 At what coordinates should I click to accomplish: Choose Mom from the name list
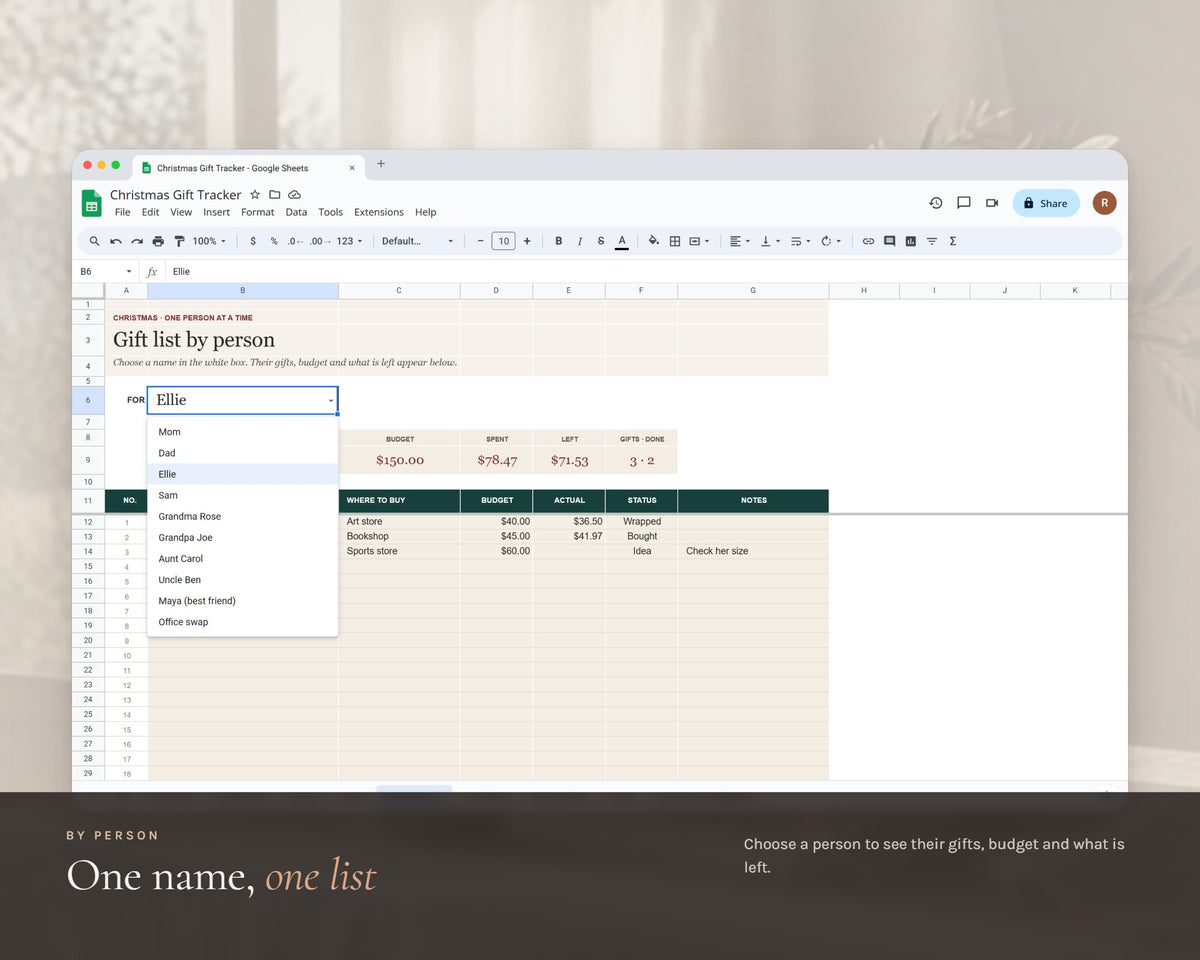[243, 432]
